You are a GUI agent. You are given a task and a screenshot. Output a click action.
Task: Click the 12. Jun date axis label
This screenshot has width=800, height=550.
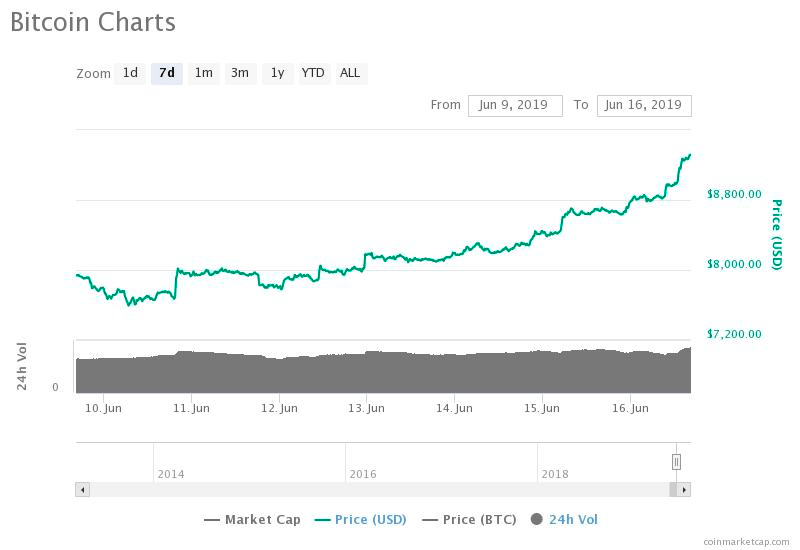click(279, 408)
